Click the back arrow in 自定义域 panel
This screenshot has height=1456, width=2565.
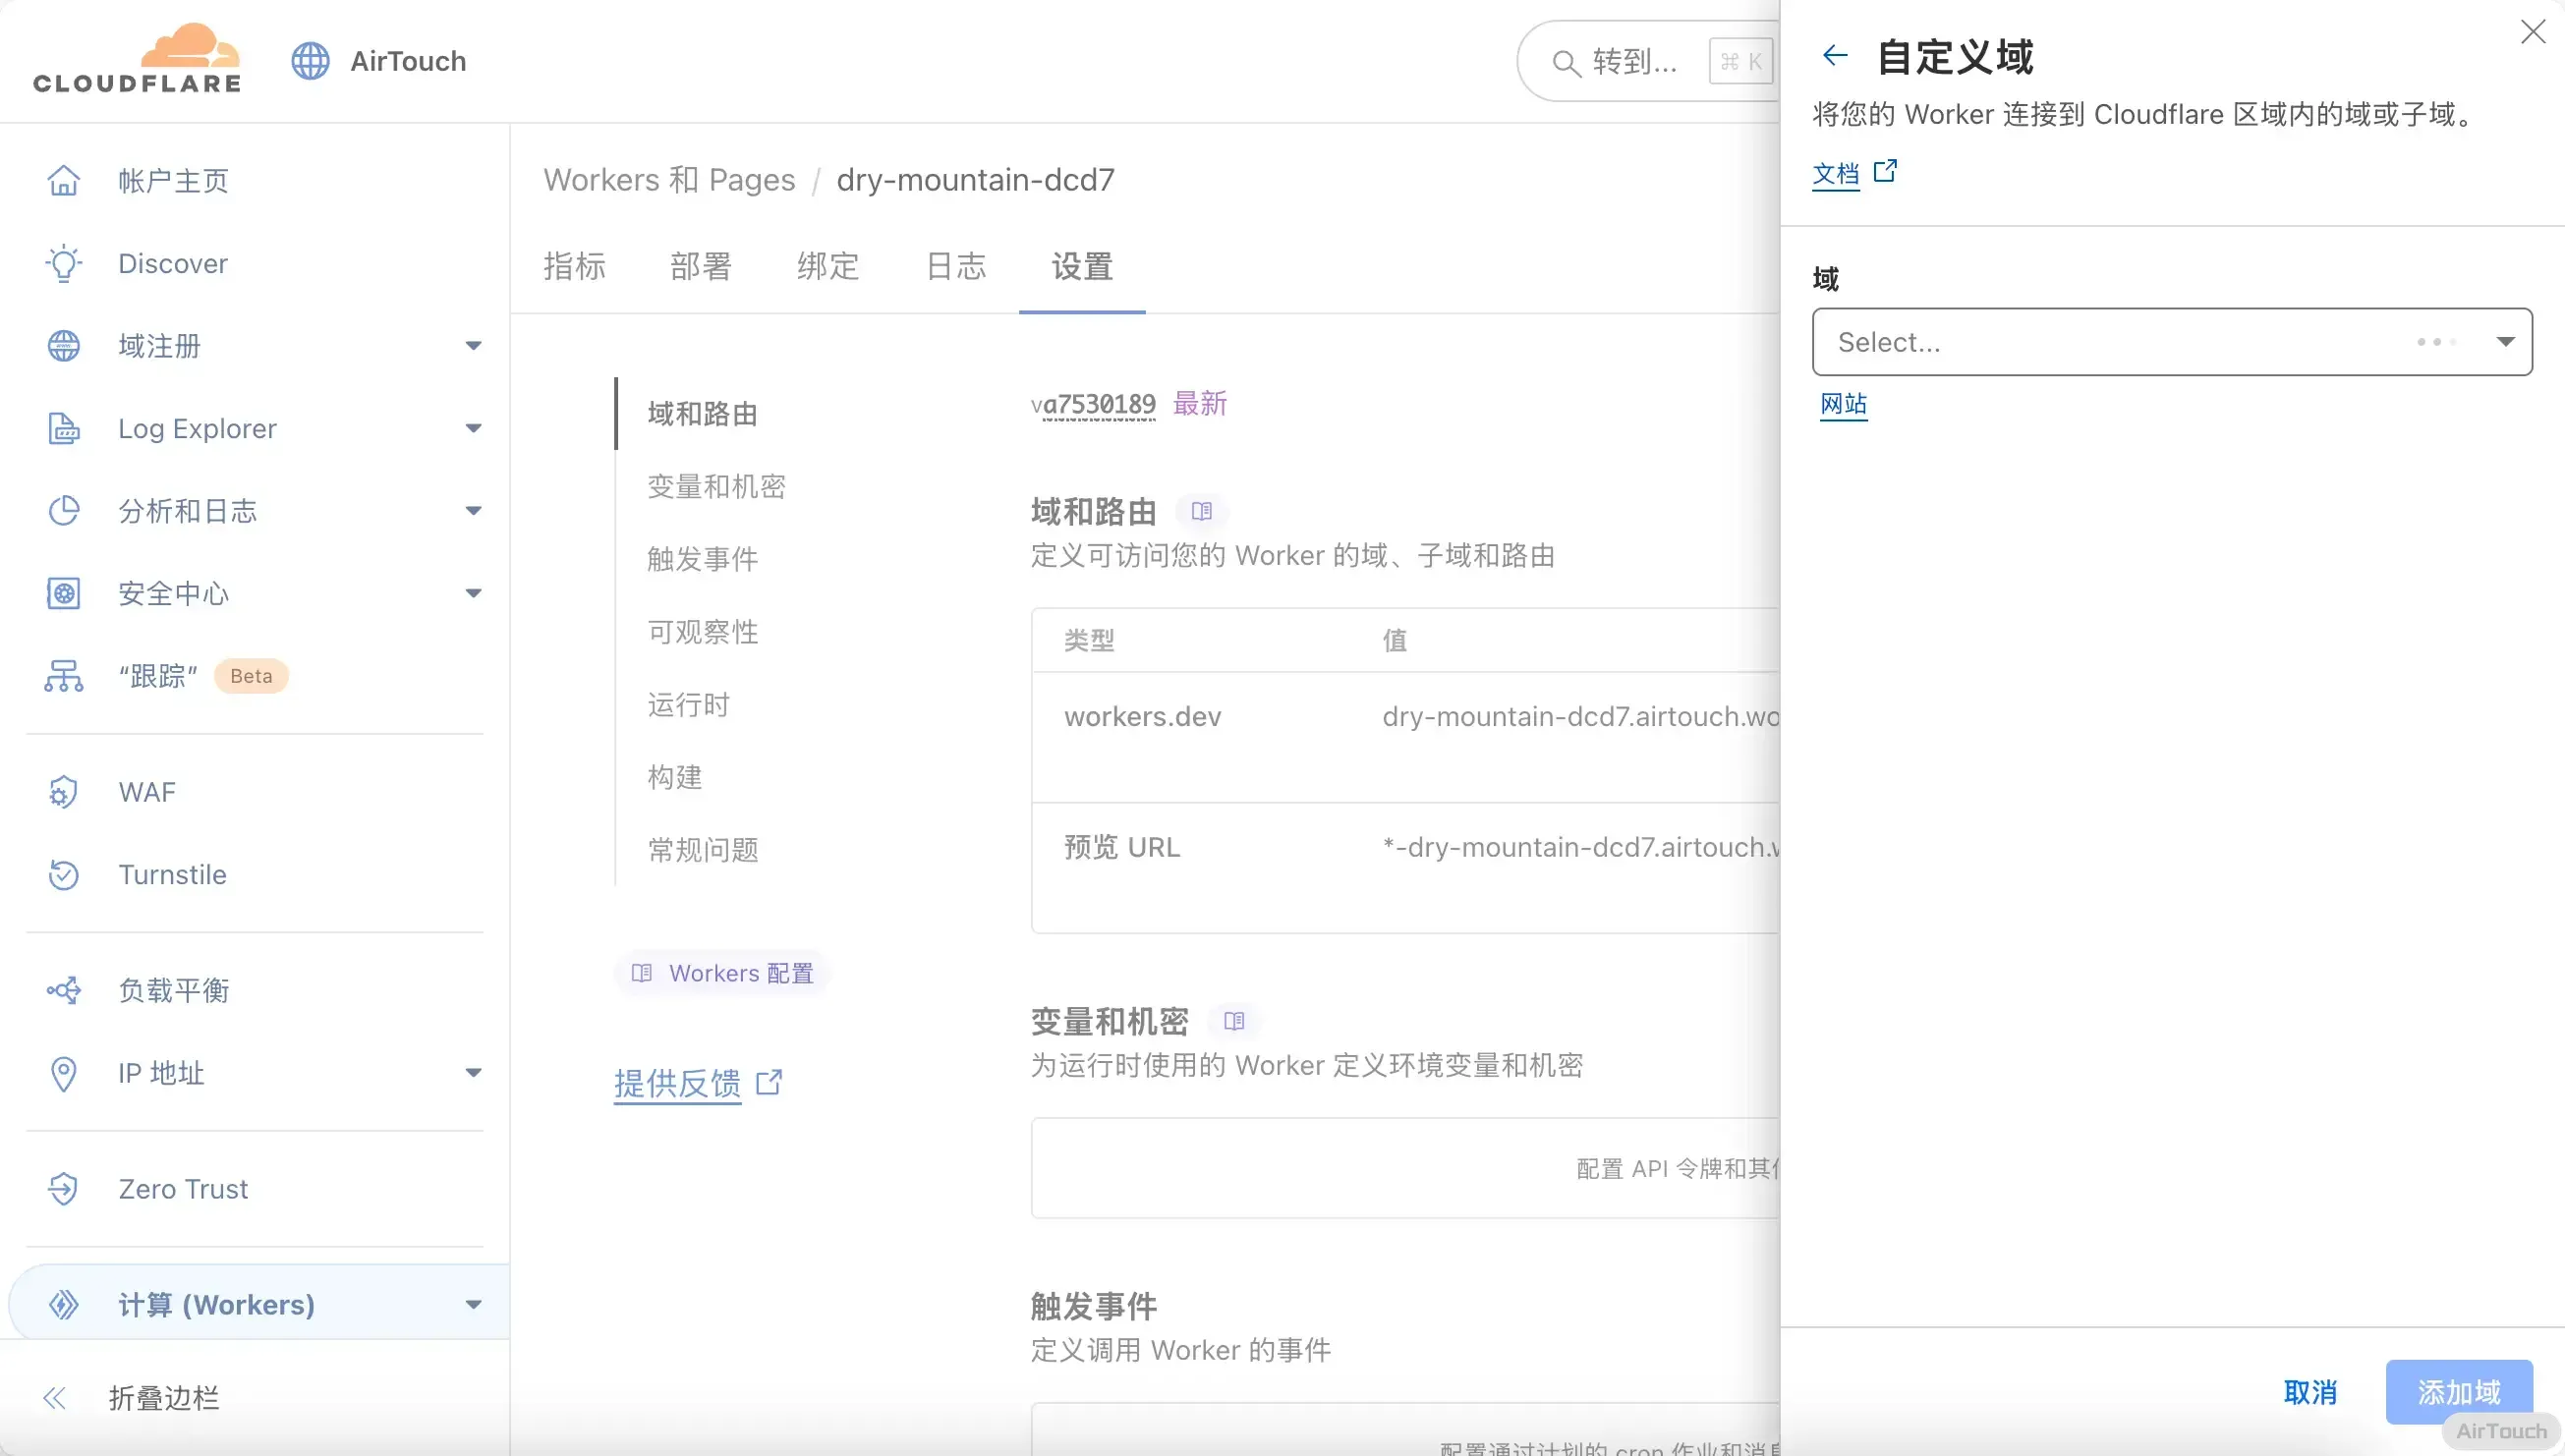tap(1834, 56)
